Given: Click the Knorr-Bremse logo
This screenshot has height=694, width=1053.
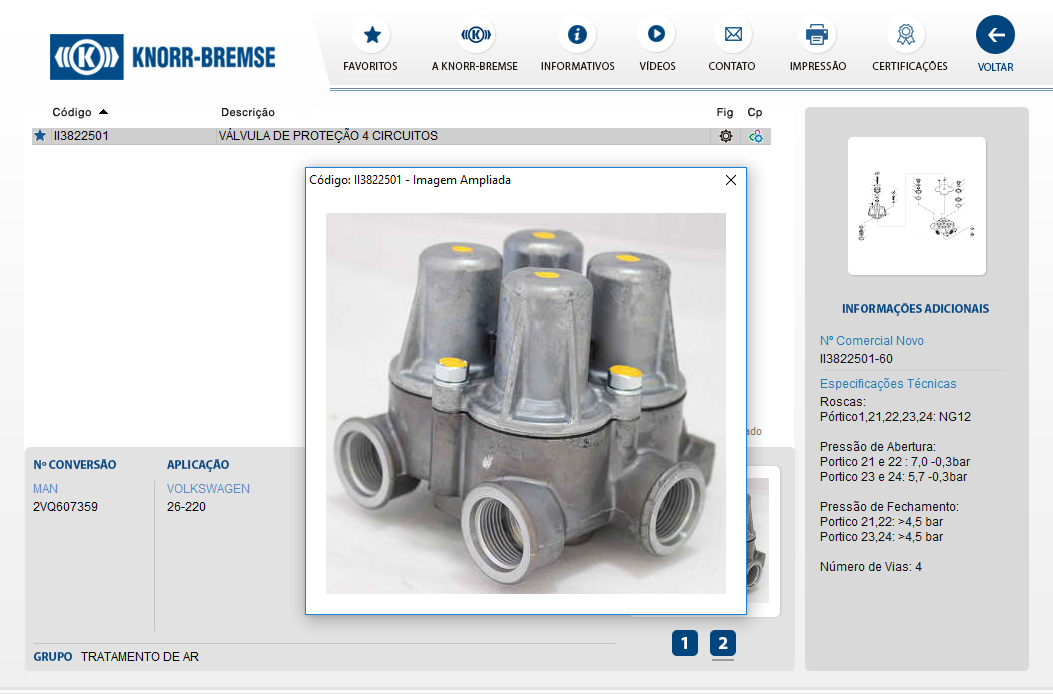Looking at the screenshot, I should [163, 57].
